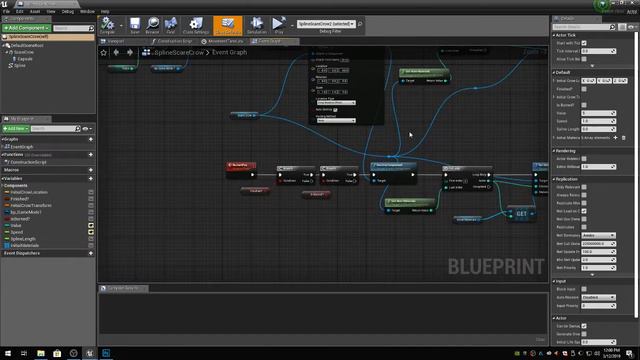
Task: Go back with the graph navigation arrow
Action: pyautogui.click(x=117, y=52)
